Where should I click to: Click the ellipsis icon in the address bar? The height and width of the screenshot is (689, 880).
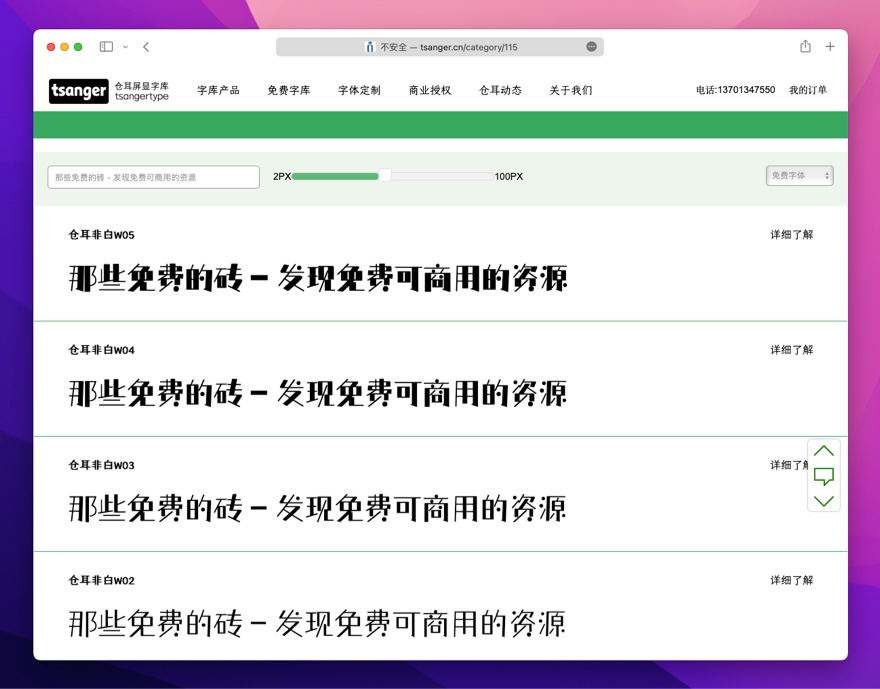pyautogui.click(x=592, y=46)
